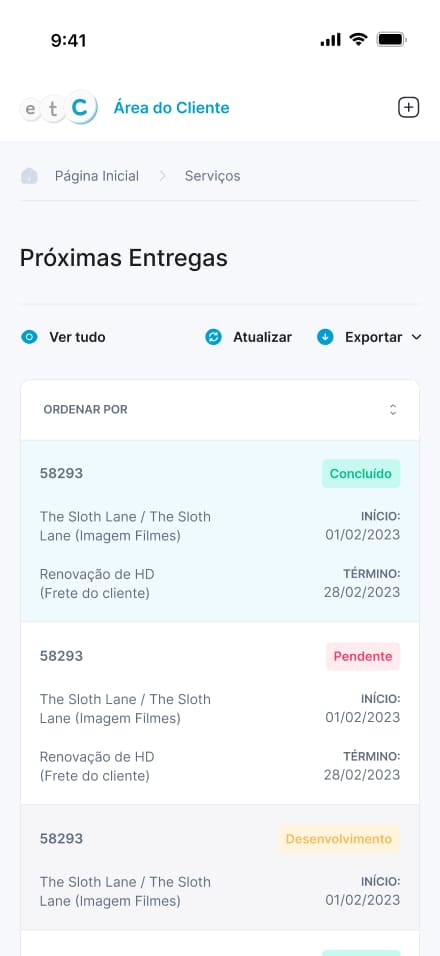Click the Atualizar button
This screenshot has width=440, height=956.
(x=248, y=337)
